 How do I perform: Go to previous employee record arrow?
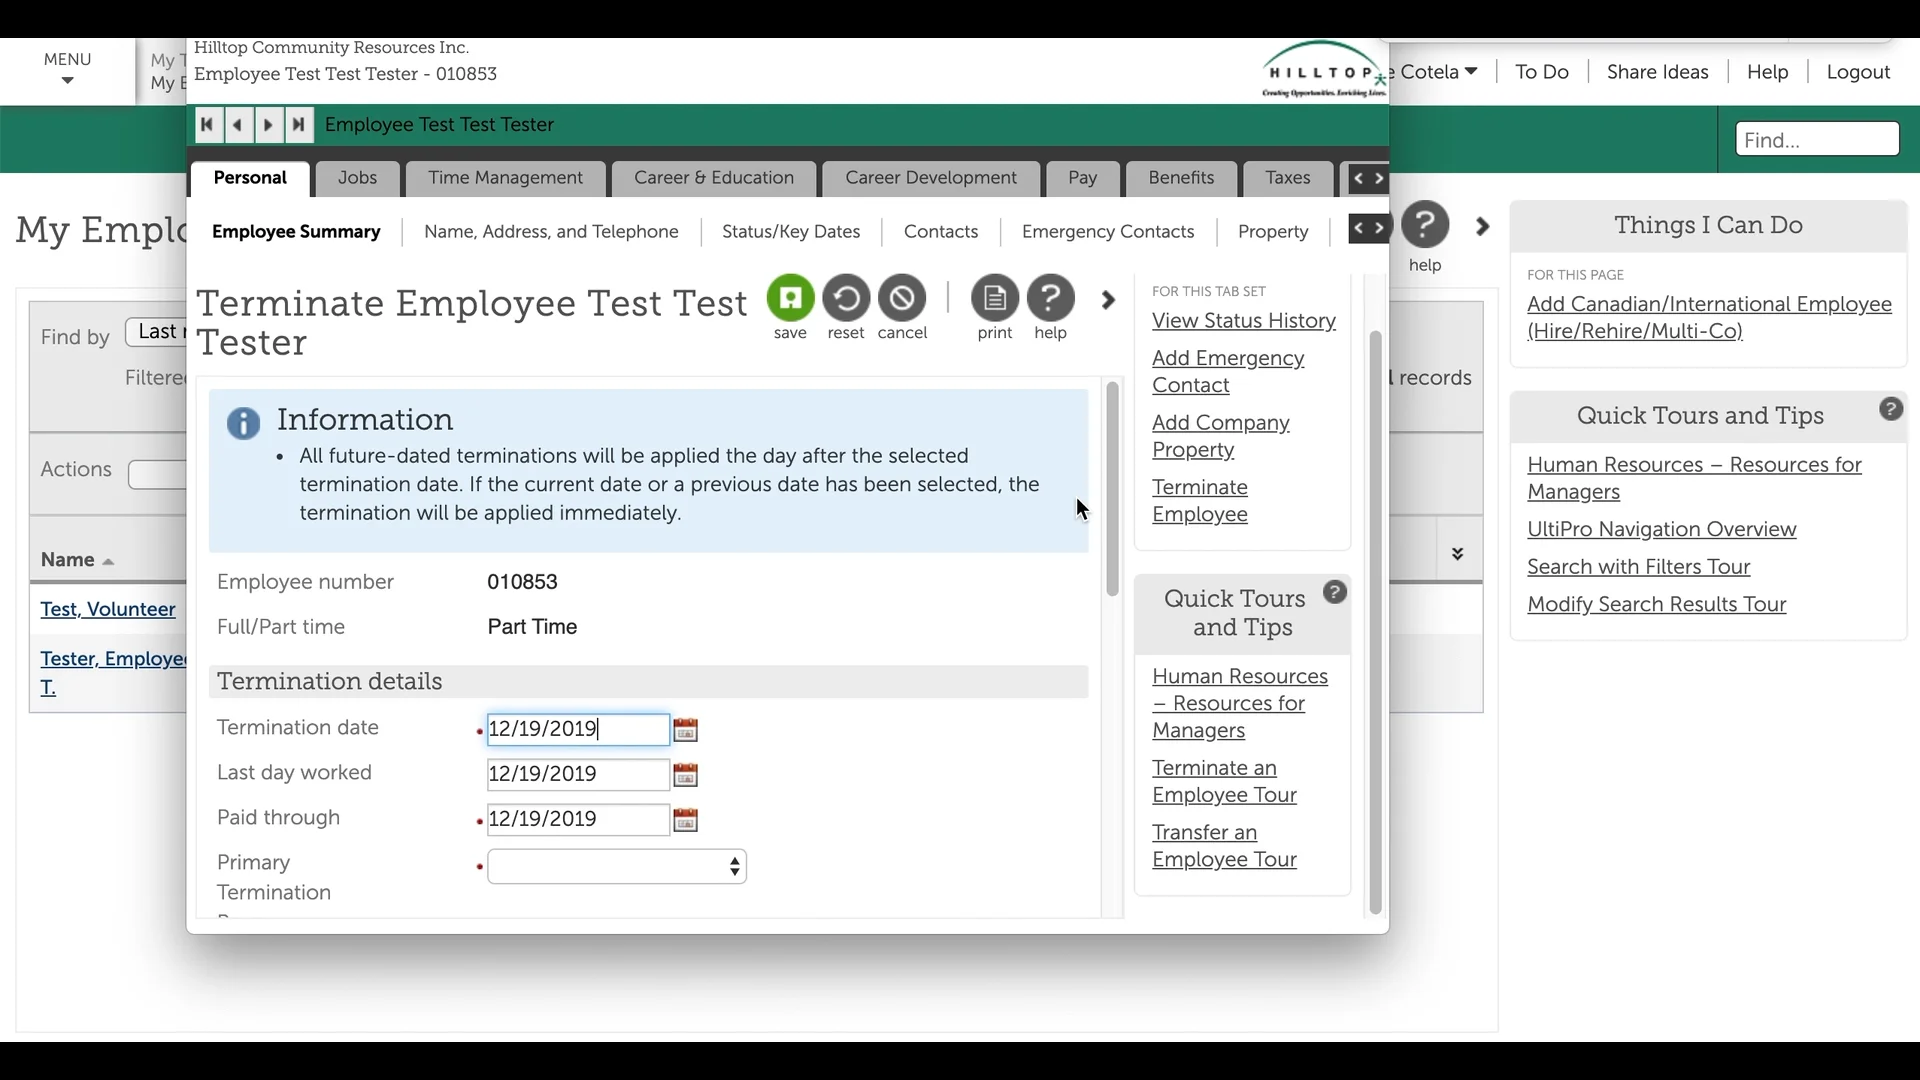[x=238, y=125]
